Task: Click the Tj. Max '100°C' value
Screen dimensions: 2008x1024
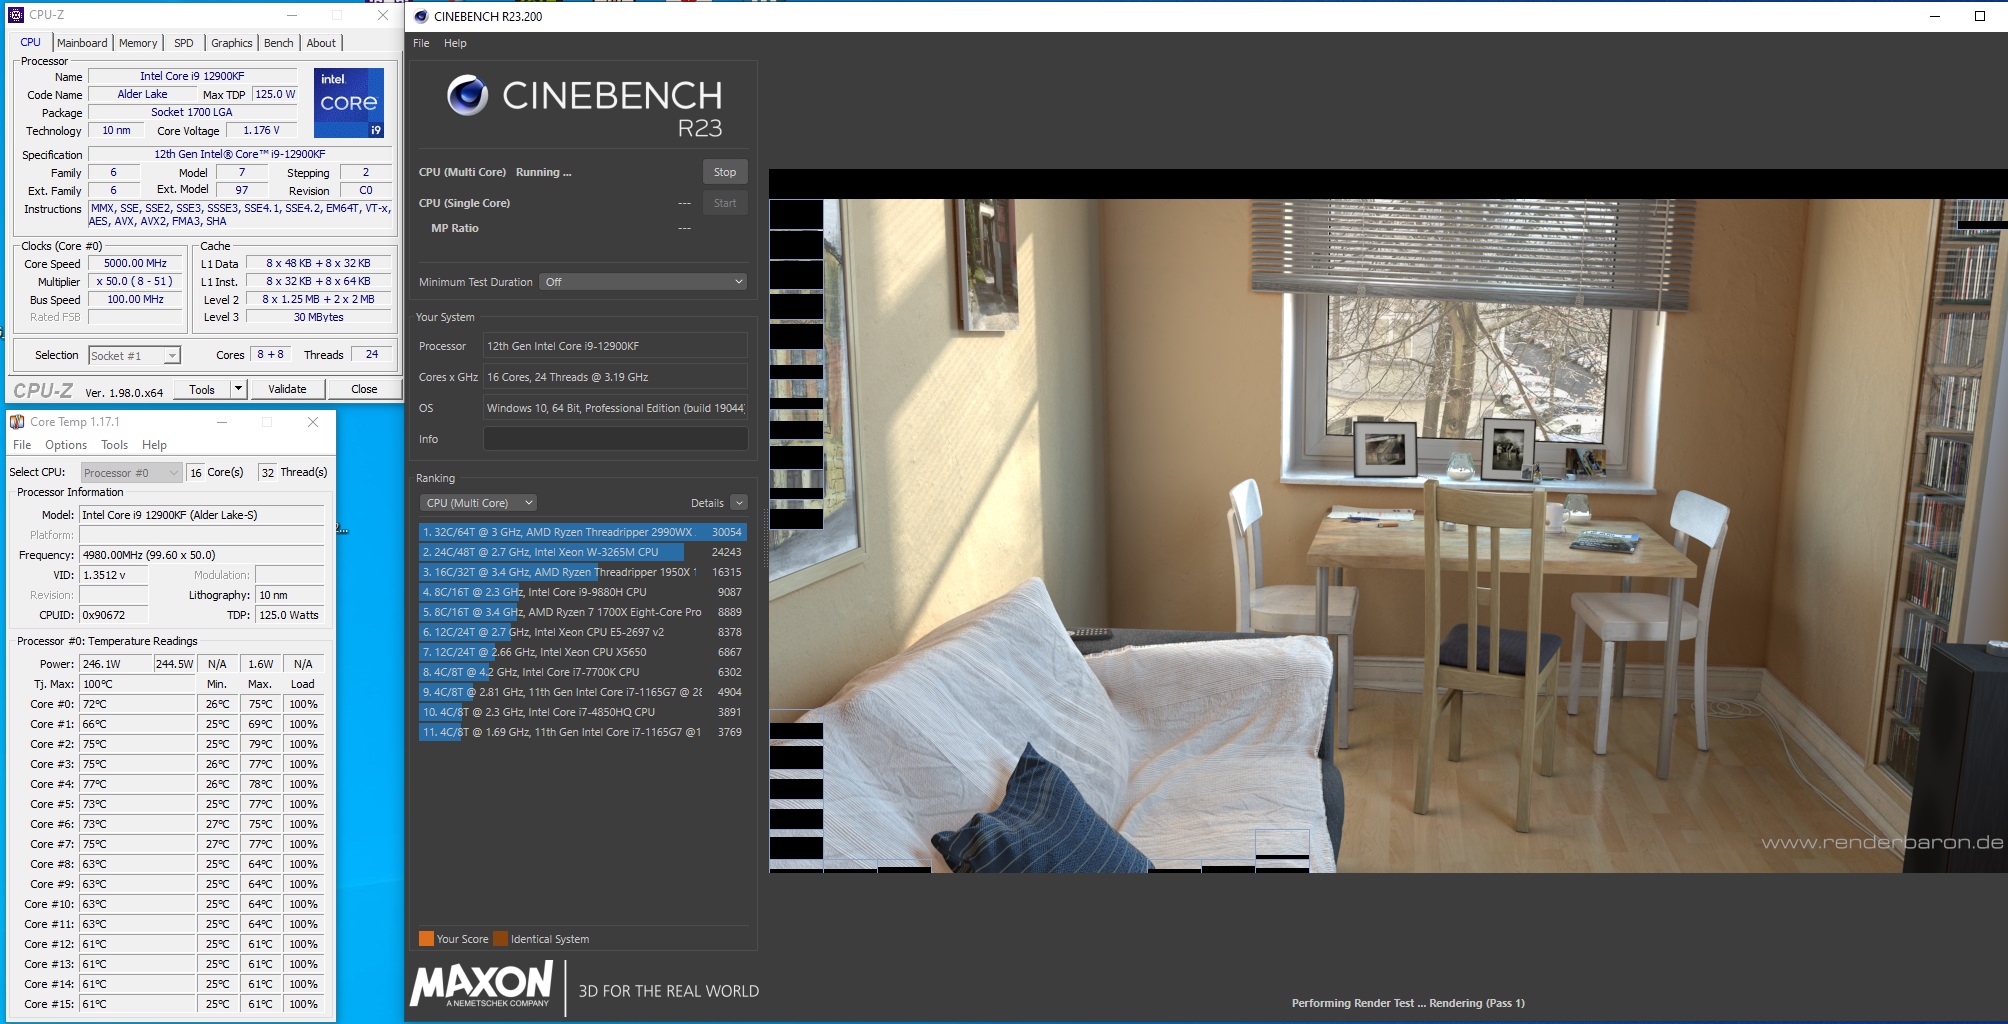Action: (x=138, y=684)
